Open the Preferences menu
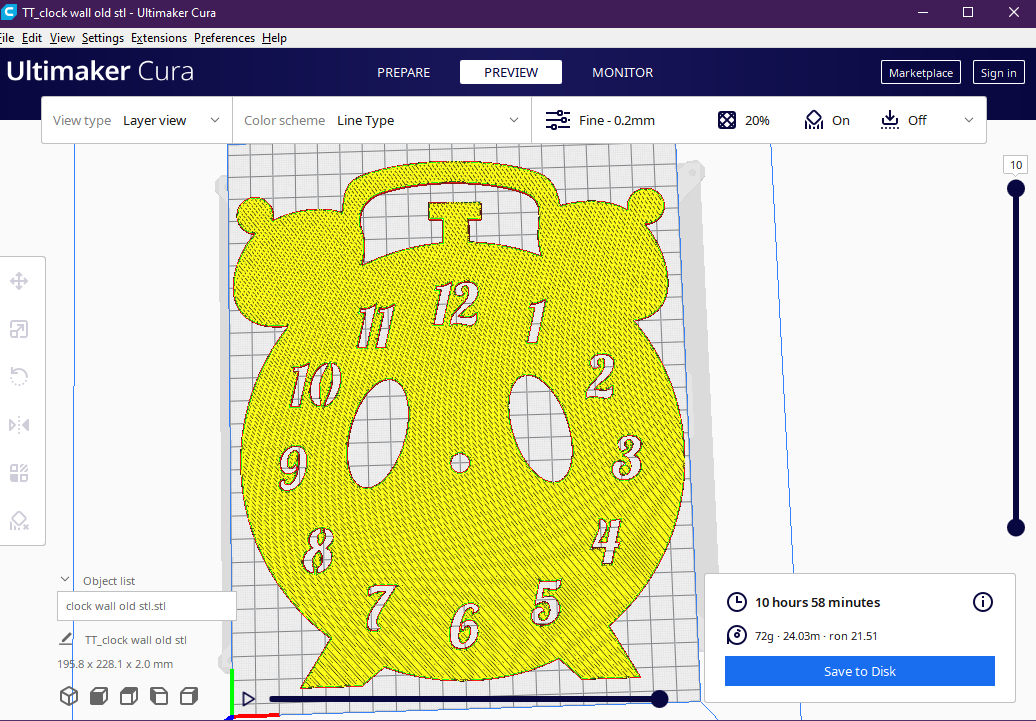 224,38
